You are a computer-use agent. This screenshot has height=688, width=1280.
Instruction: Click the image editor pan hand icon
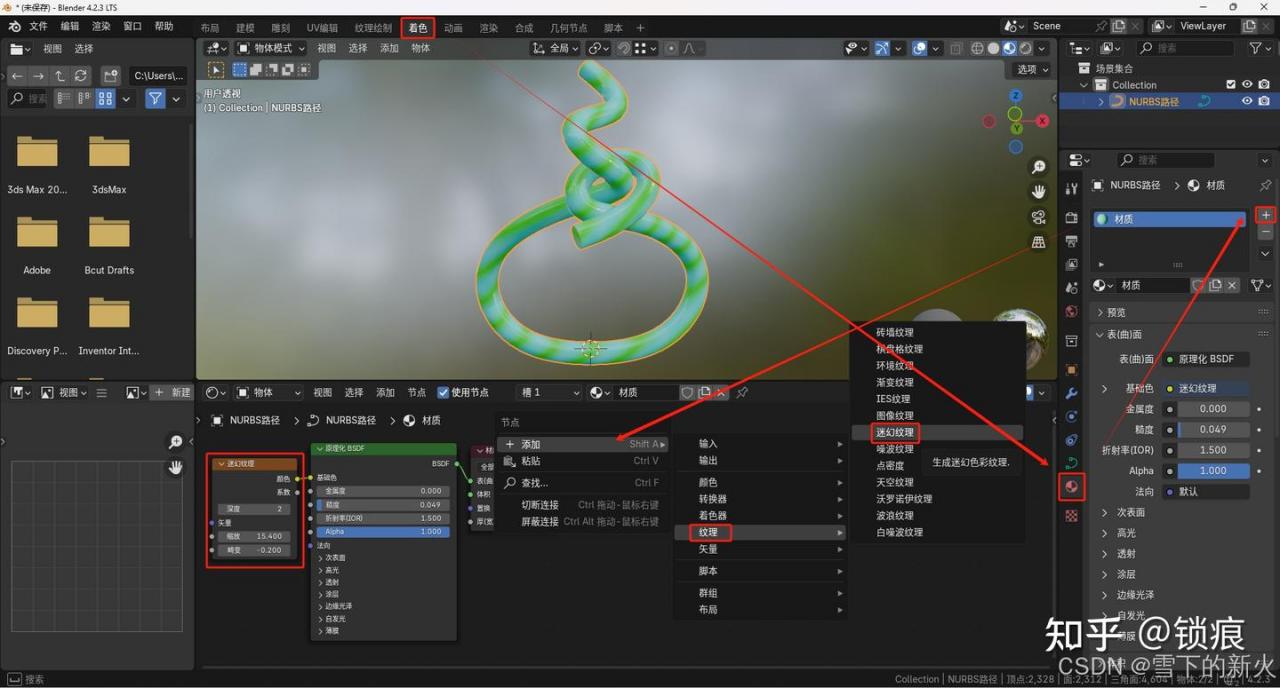pyautogui.click(x=176, y=467)
